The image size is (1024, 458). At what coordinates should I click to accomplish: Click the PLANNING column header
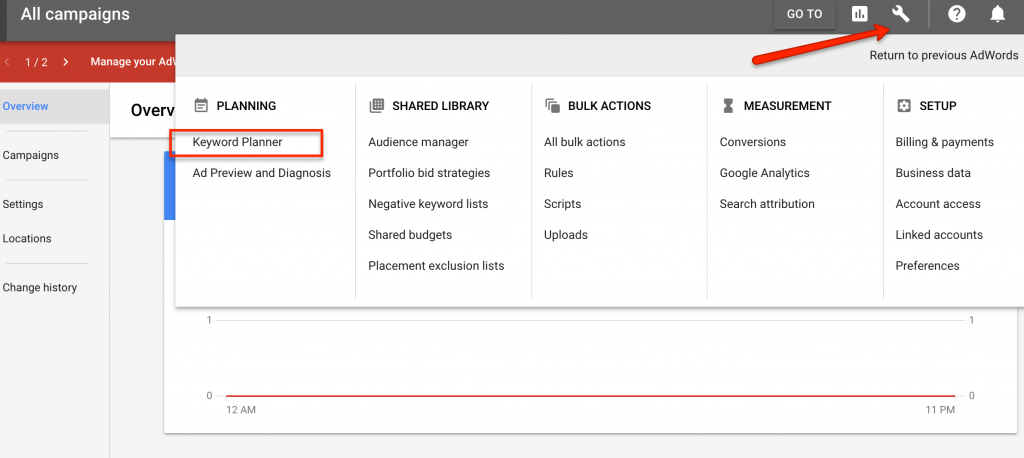[x=246, y=106]
